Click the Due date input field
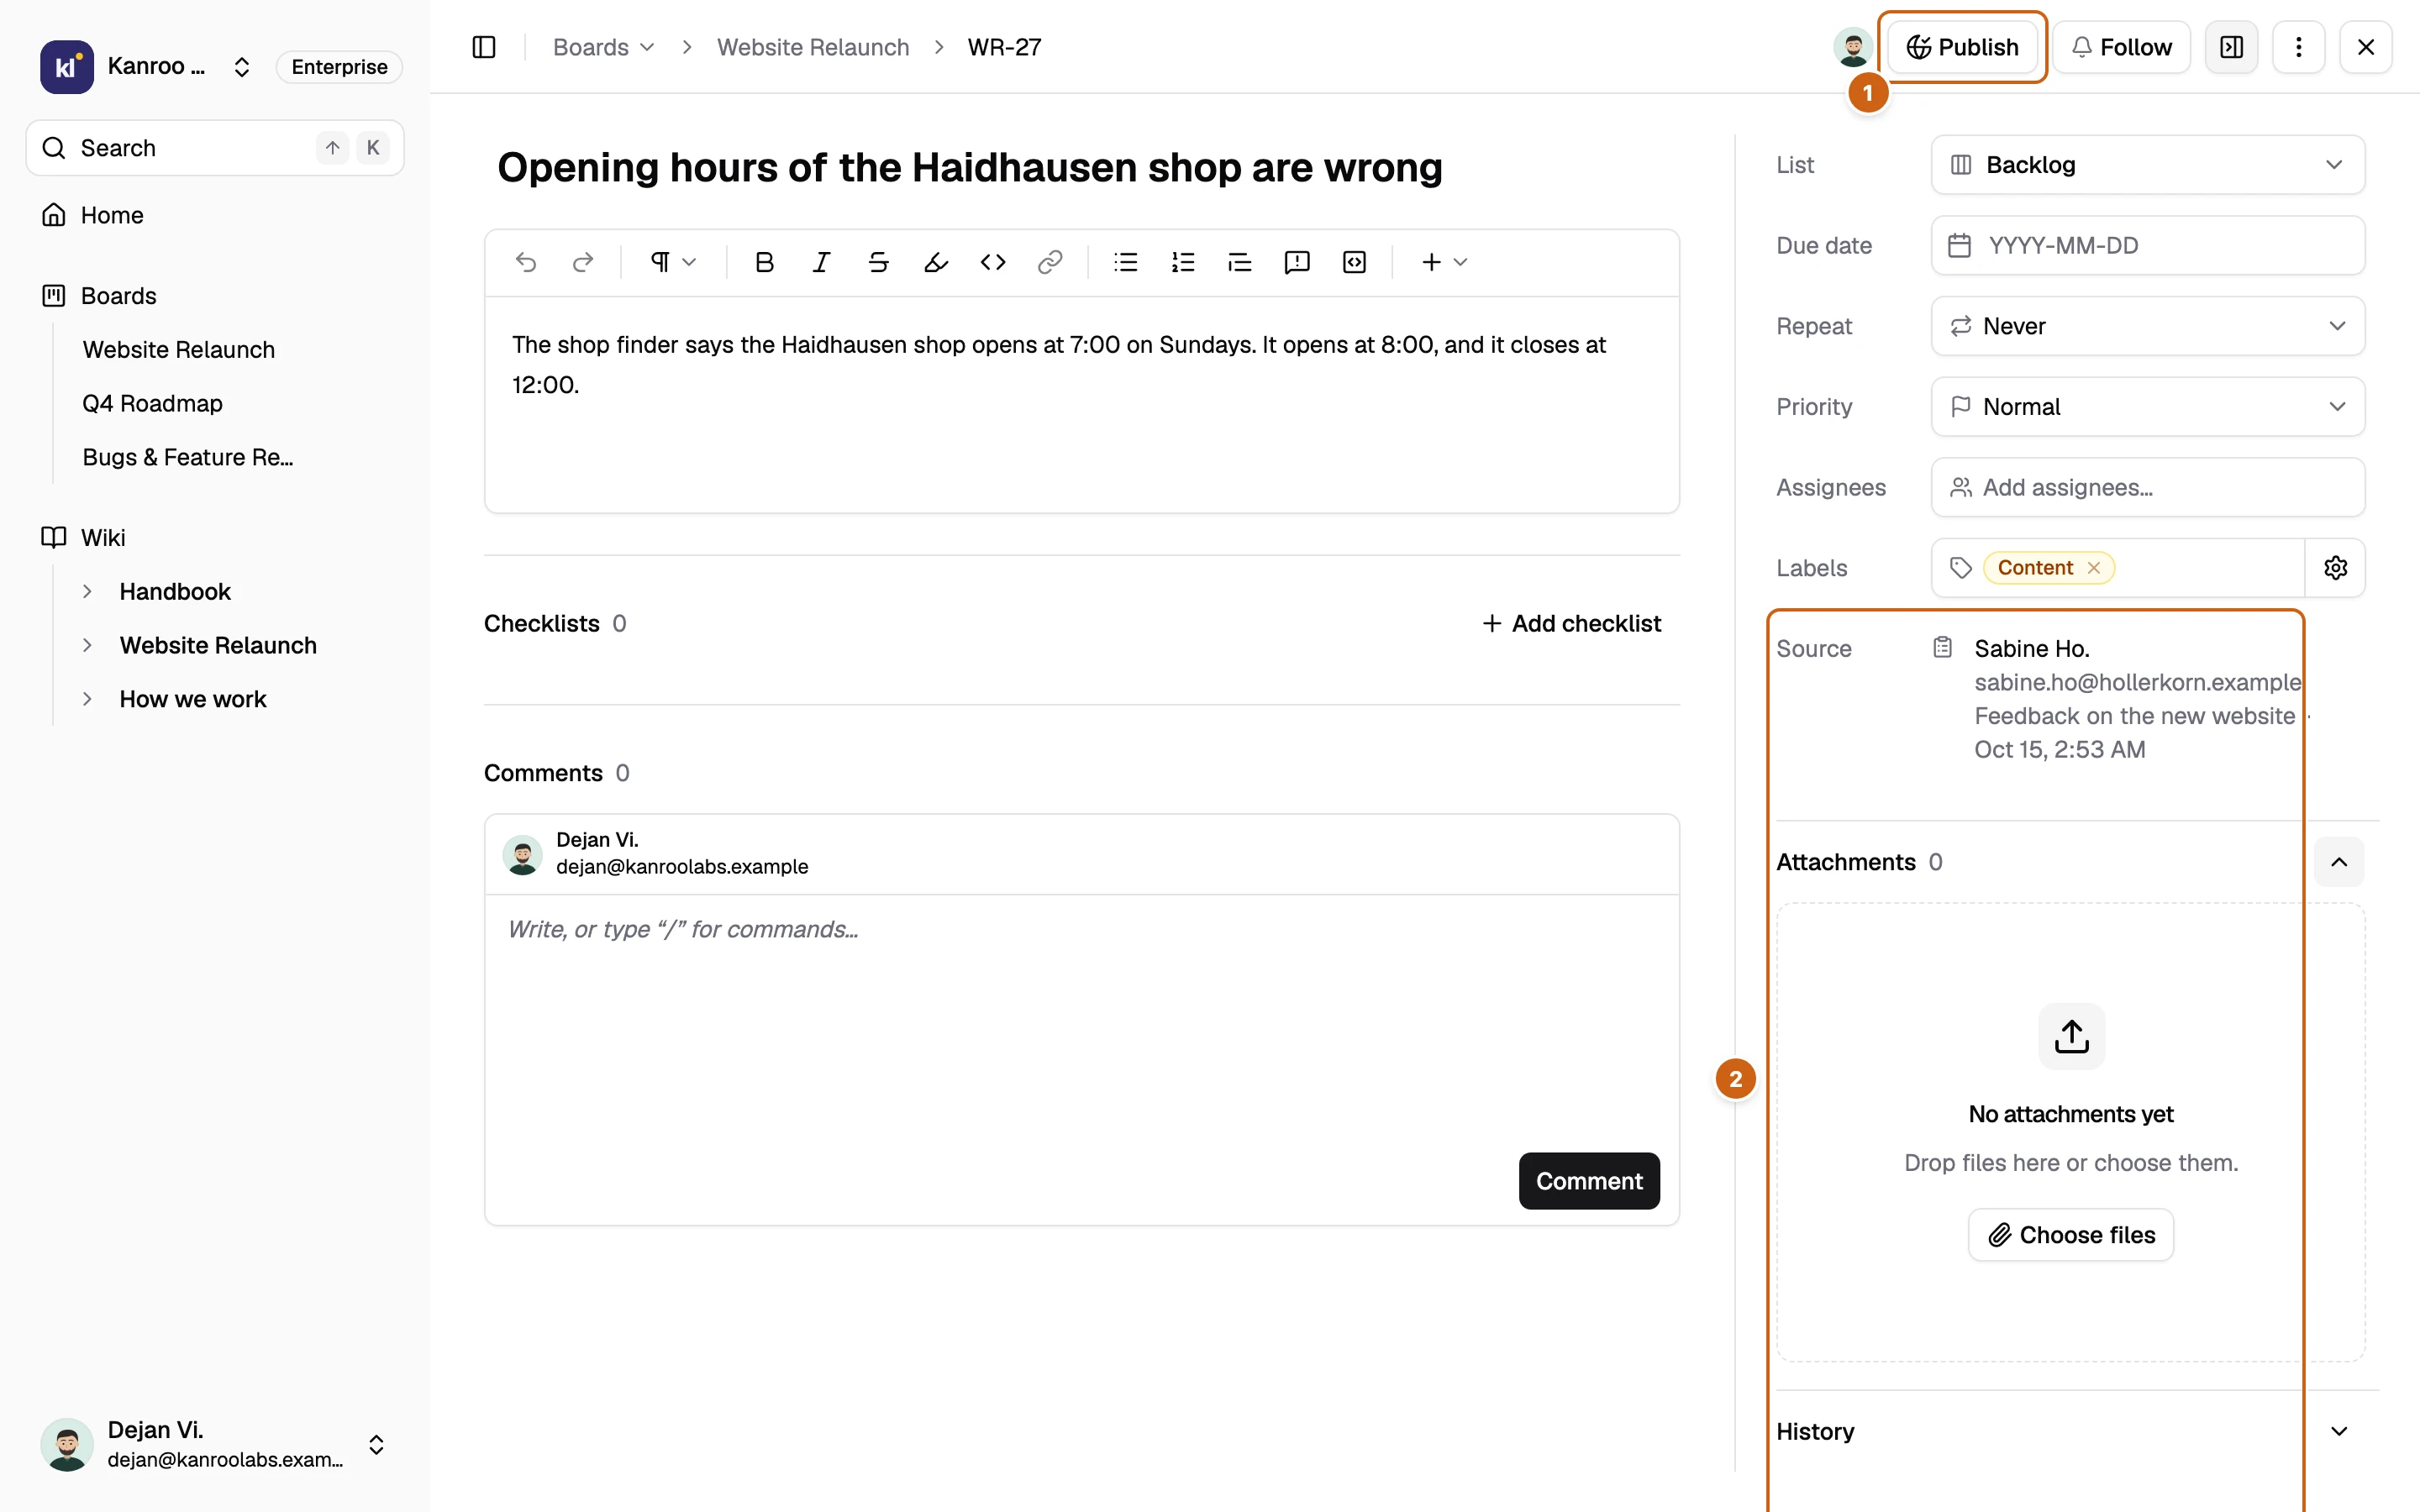This screenshot has height=1512, width=2420. pyautogui.click(x=2147, y=245)
